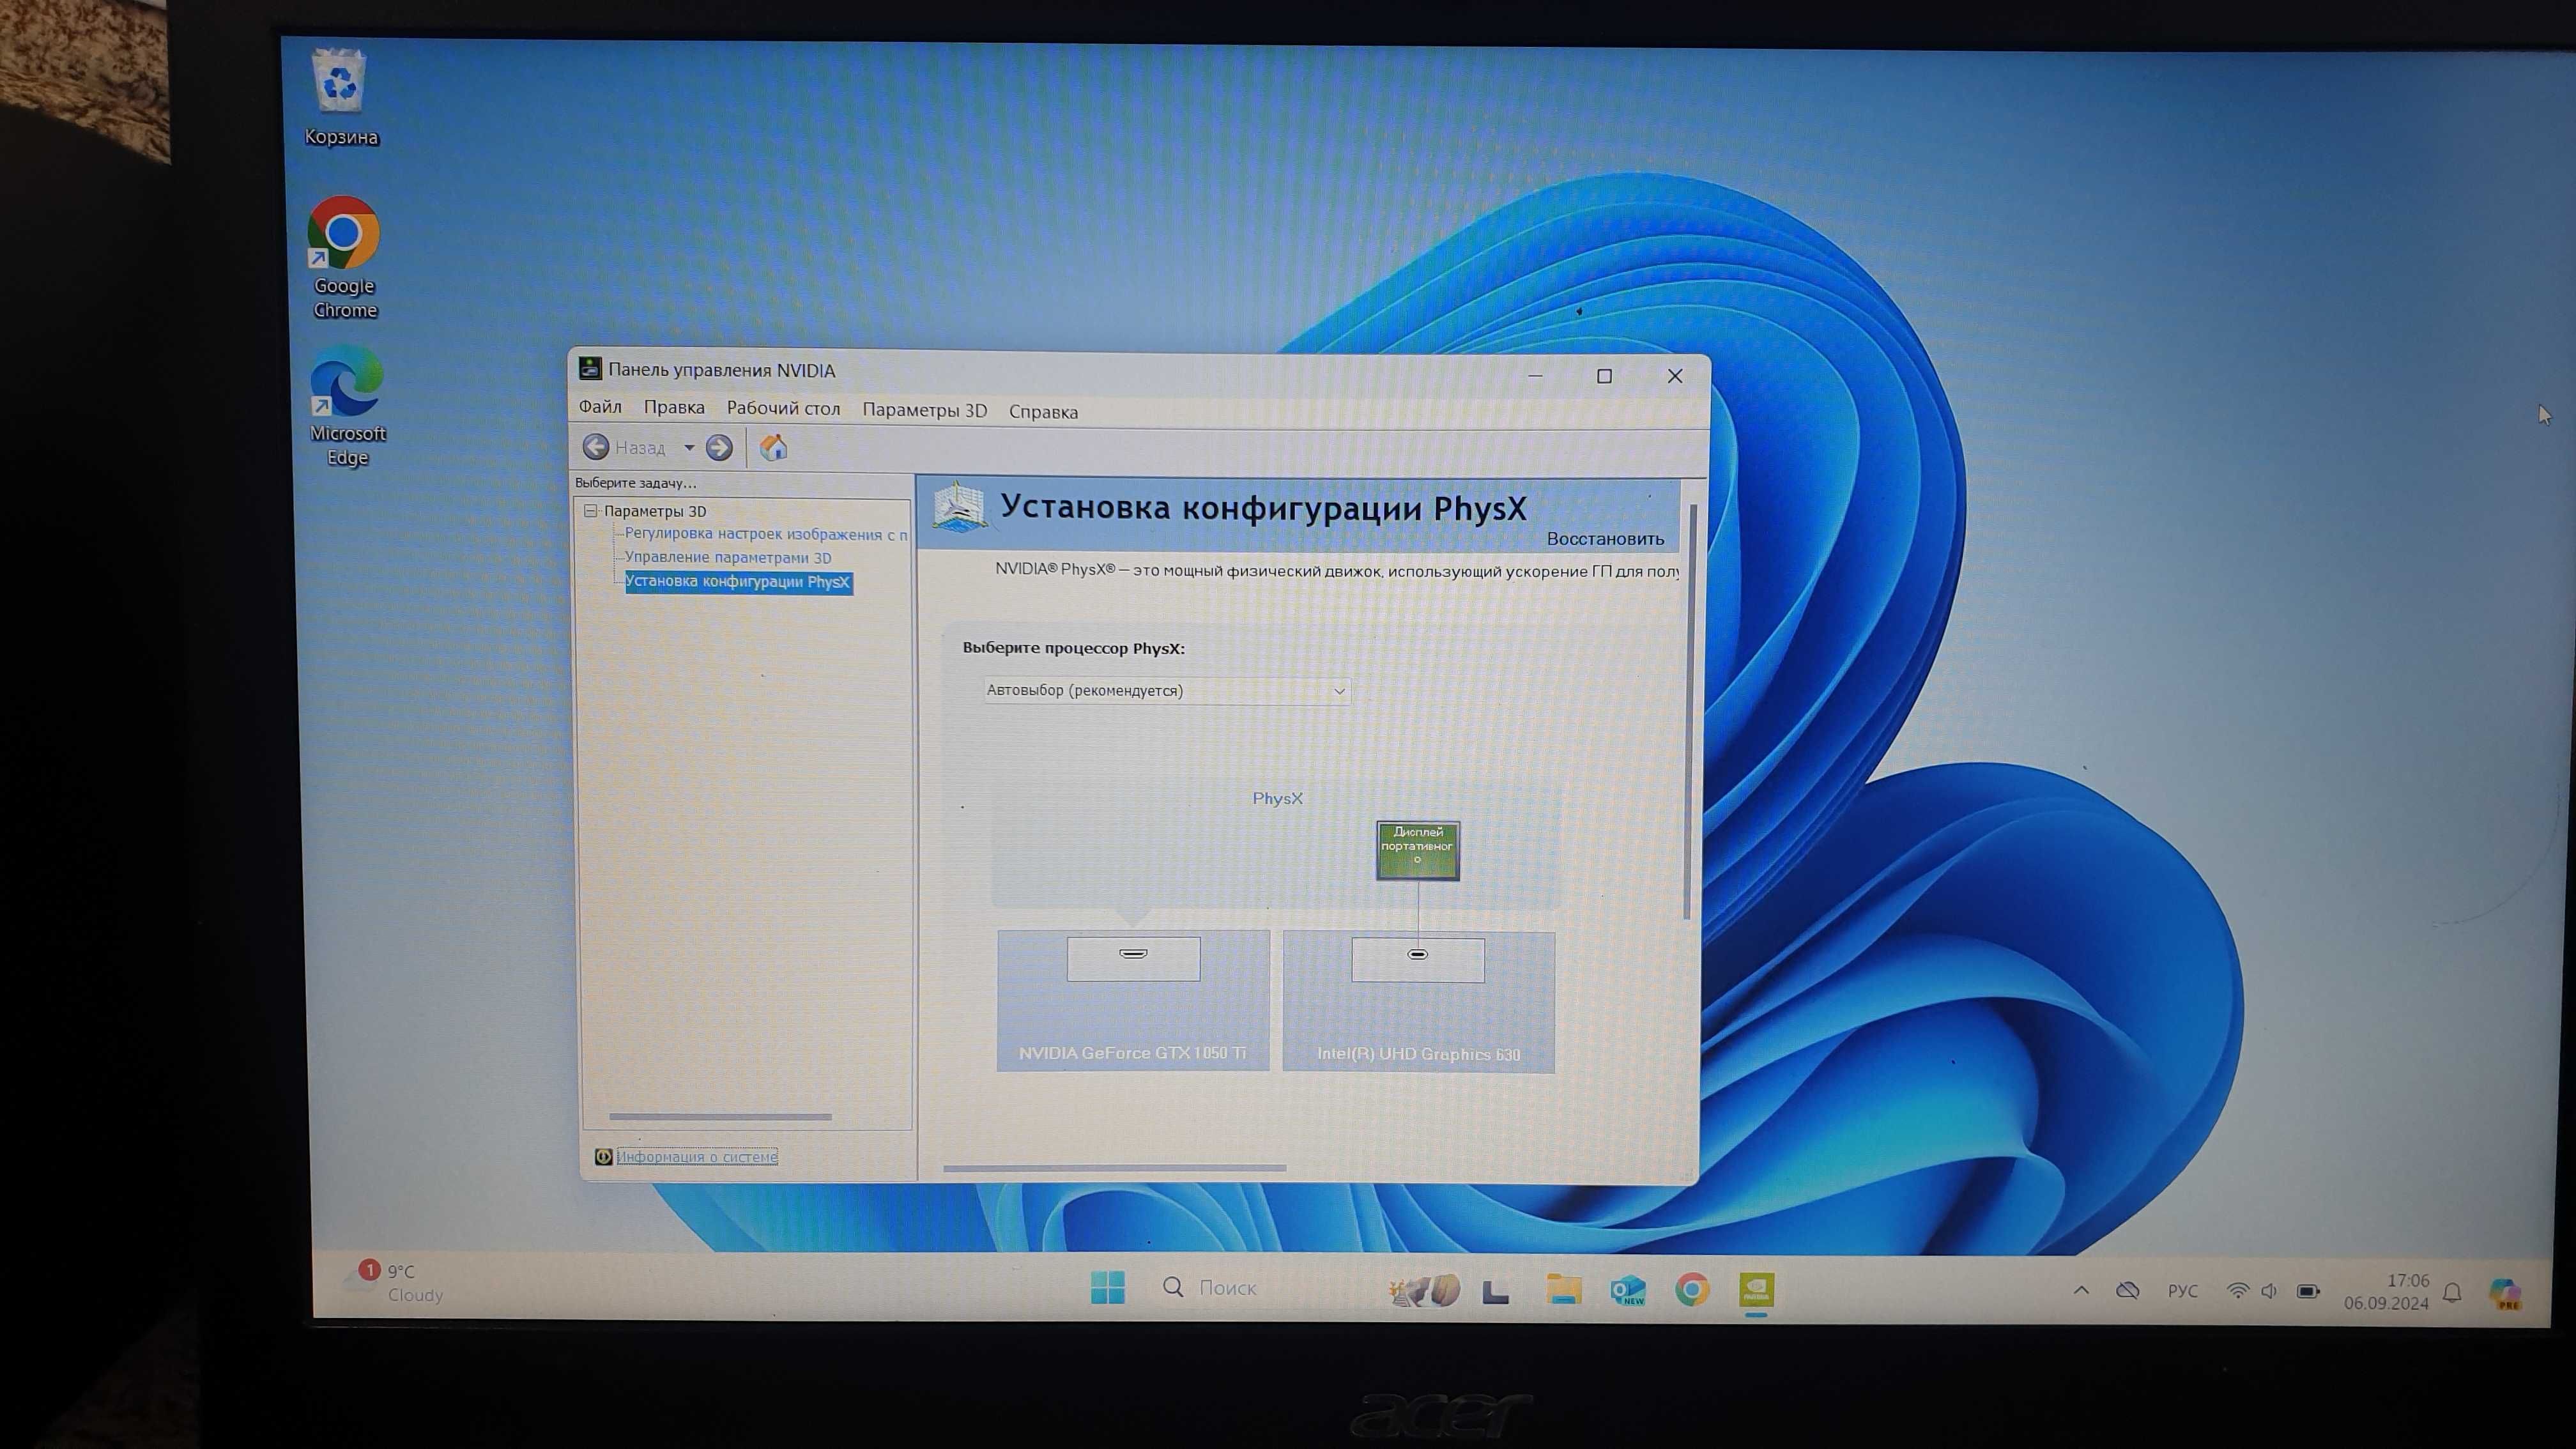This screenshot has height=1449, width=2576.
Task: Open the Home icon in NVIDIA toolbar
Action: 773,448
